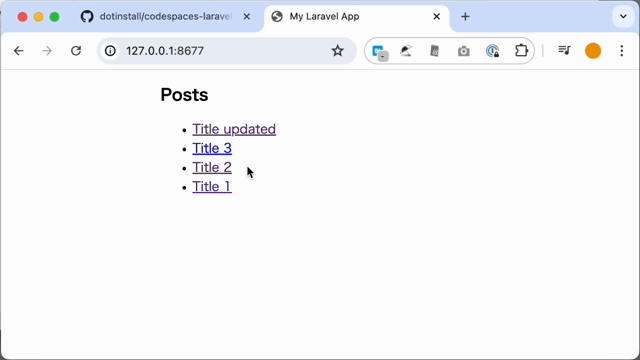Open Chrome three-dot menu
This screenshot has width=640, height=360.
coord(622,51)
